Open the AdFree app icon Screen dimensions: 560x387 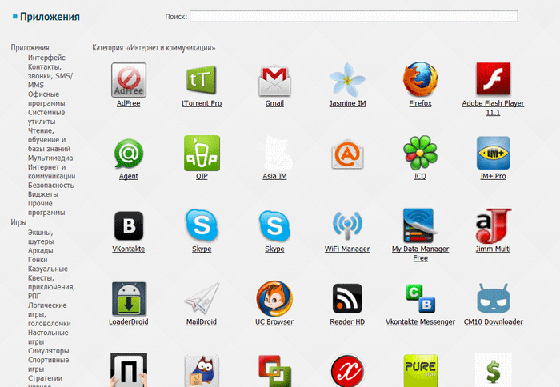(129, 80)
